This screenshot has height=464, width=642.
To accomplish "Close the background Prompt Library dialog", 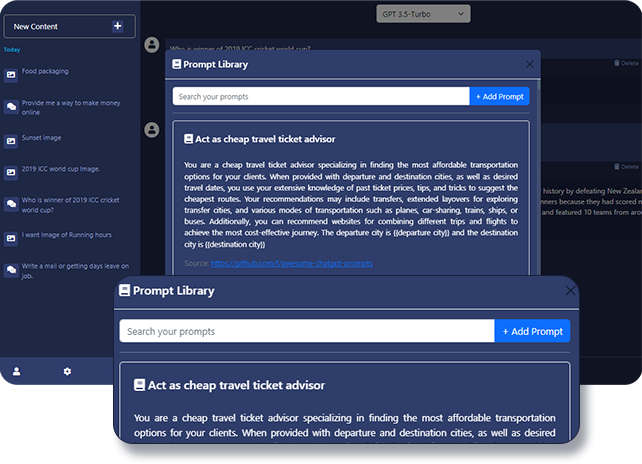I will (x=529, y=64).
